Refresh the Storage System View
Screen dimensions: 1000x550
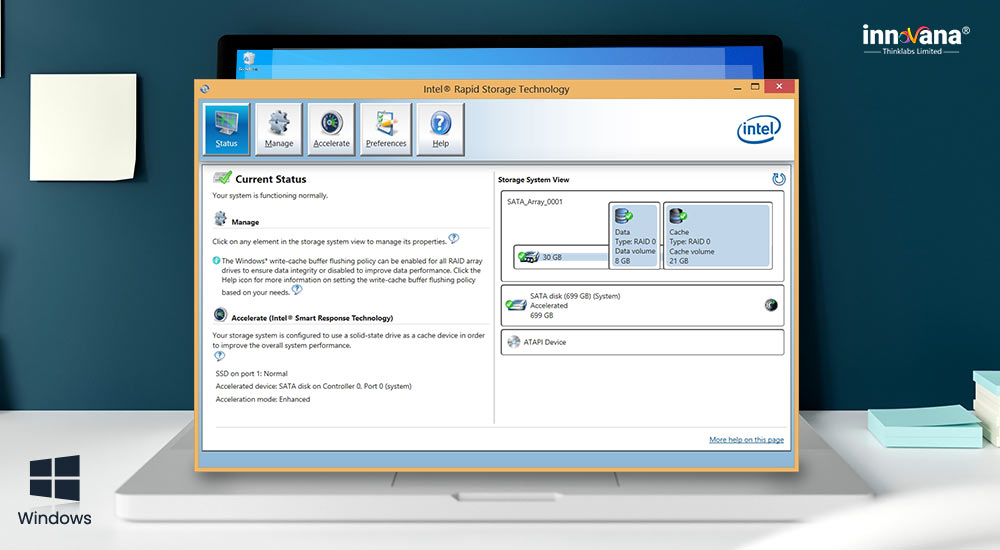pyautogui.click(x=778, y=179)
